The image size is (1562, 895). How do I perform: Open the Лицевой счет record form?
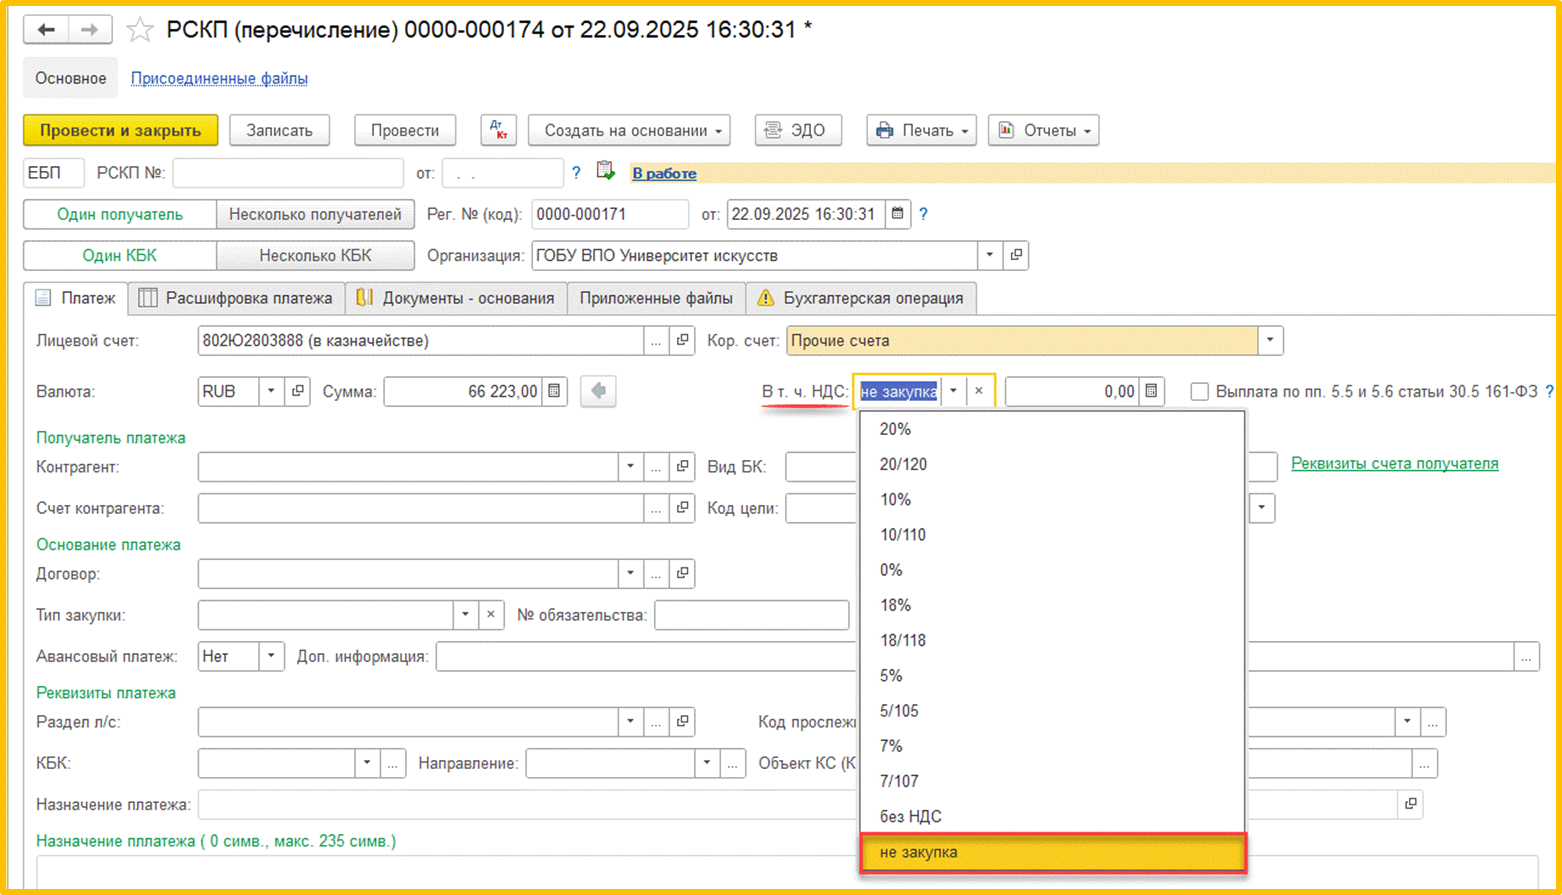pos(682,340)
